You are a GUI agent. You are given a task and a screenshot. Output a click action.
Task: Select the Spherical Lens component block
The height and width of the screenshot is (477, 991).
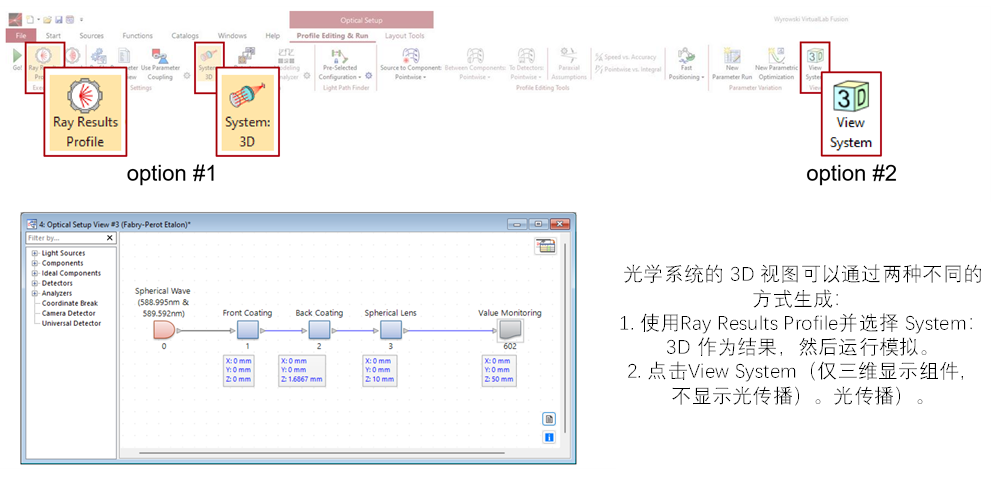click(391, 330)
